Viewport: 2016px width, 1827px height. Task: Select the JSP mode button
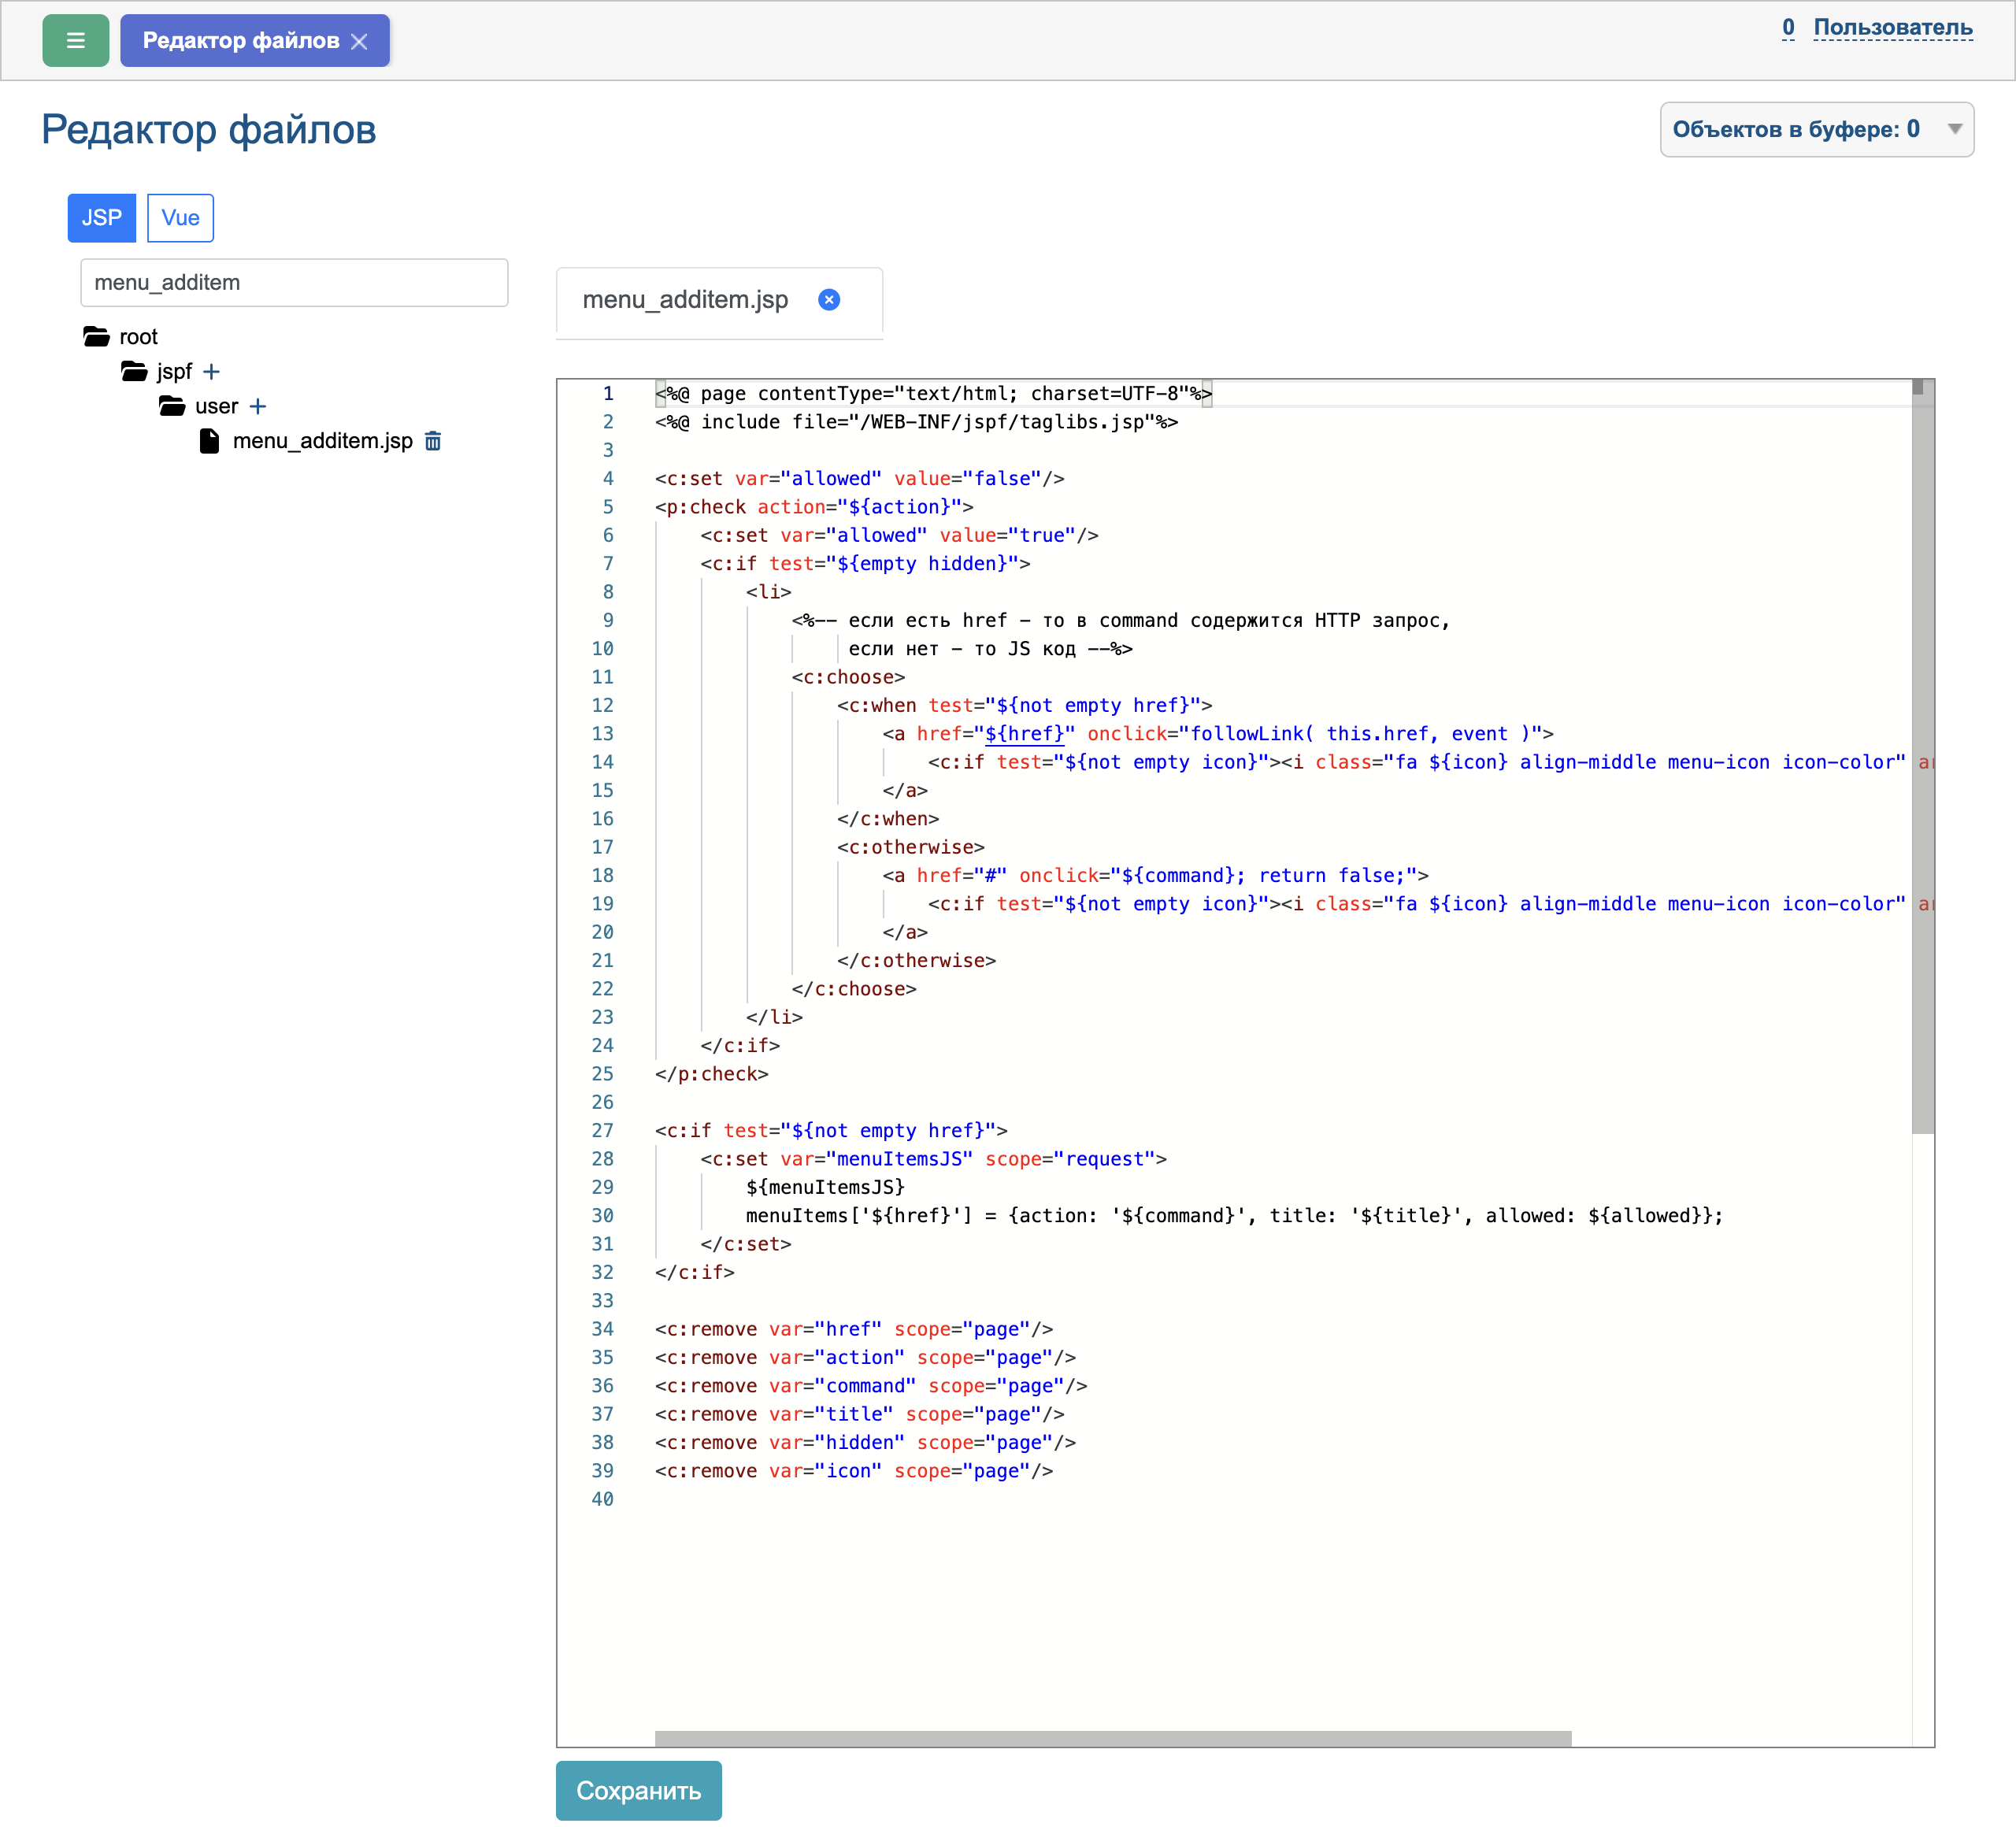coord(101,218)
